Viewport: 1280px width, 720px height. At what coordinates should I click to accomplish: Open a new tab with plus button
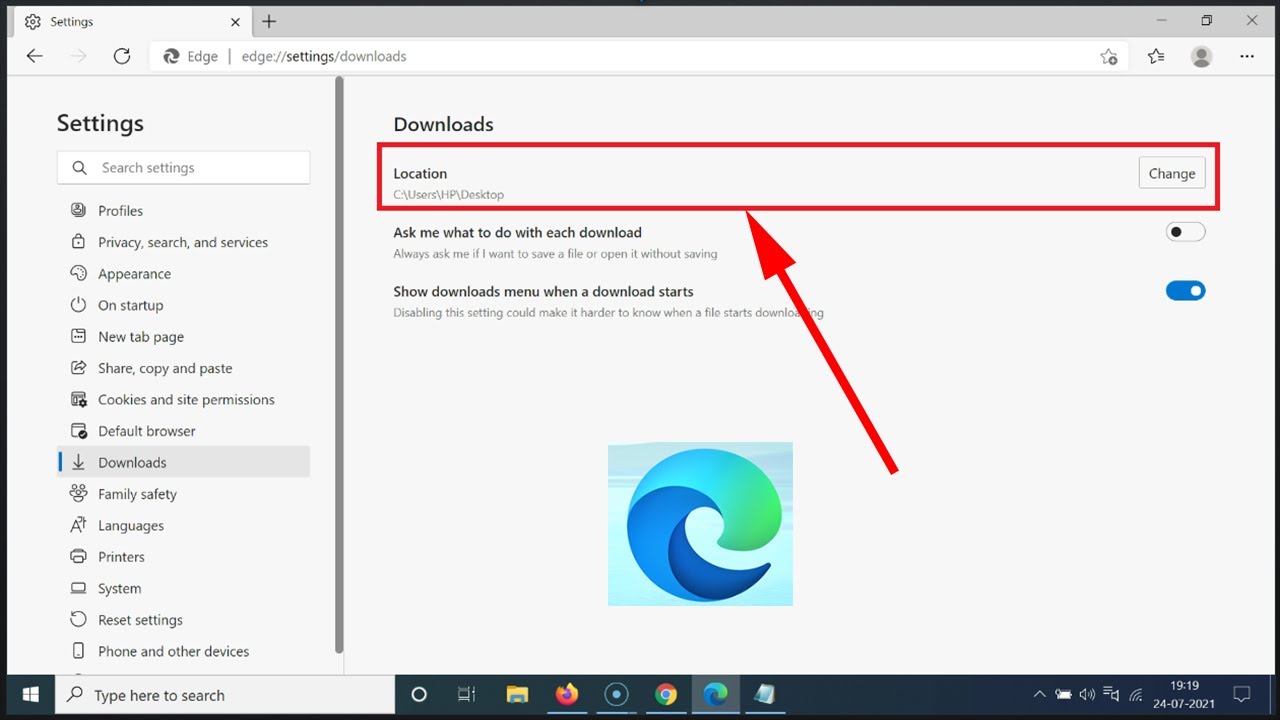[x=269, y=21]
